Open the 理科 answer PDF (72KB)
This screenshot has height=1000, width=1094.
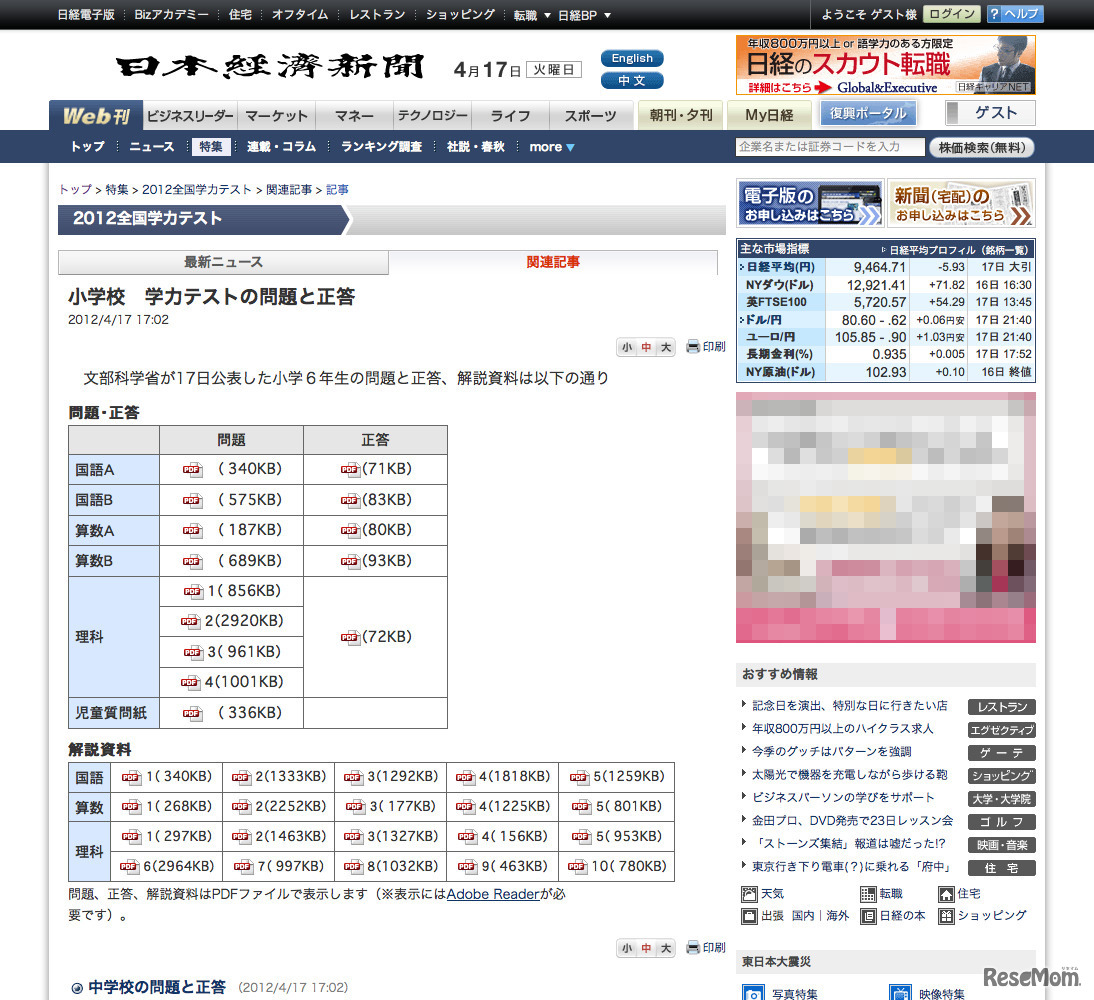coord(376,636)
